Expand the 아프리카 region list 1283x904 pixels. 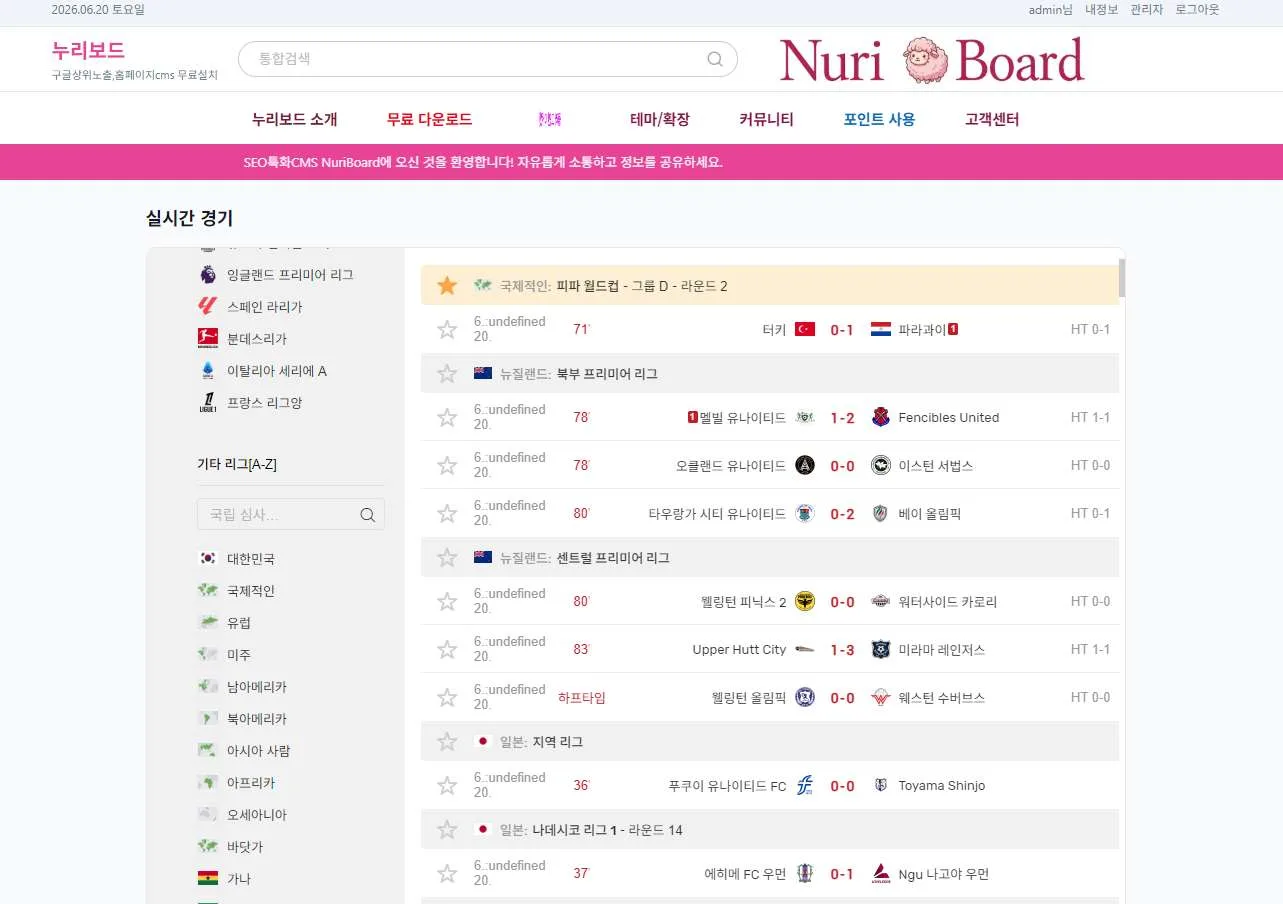pyautogui.click(x=251, y=783)
